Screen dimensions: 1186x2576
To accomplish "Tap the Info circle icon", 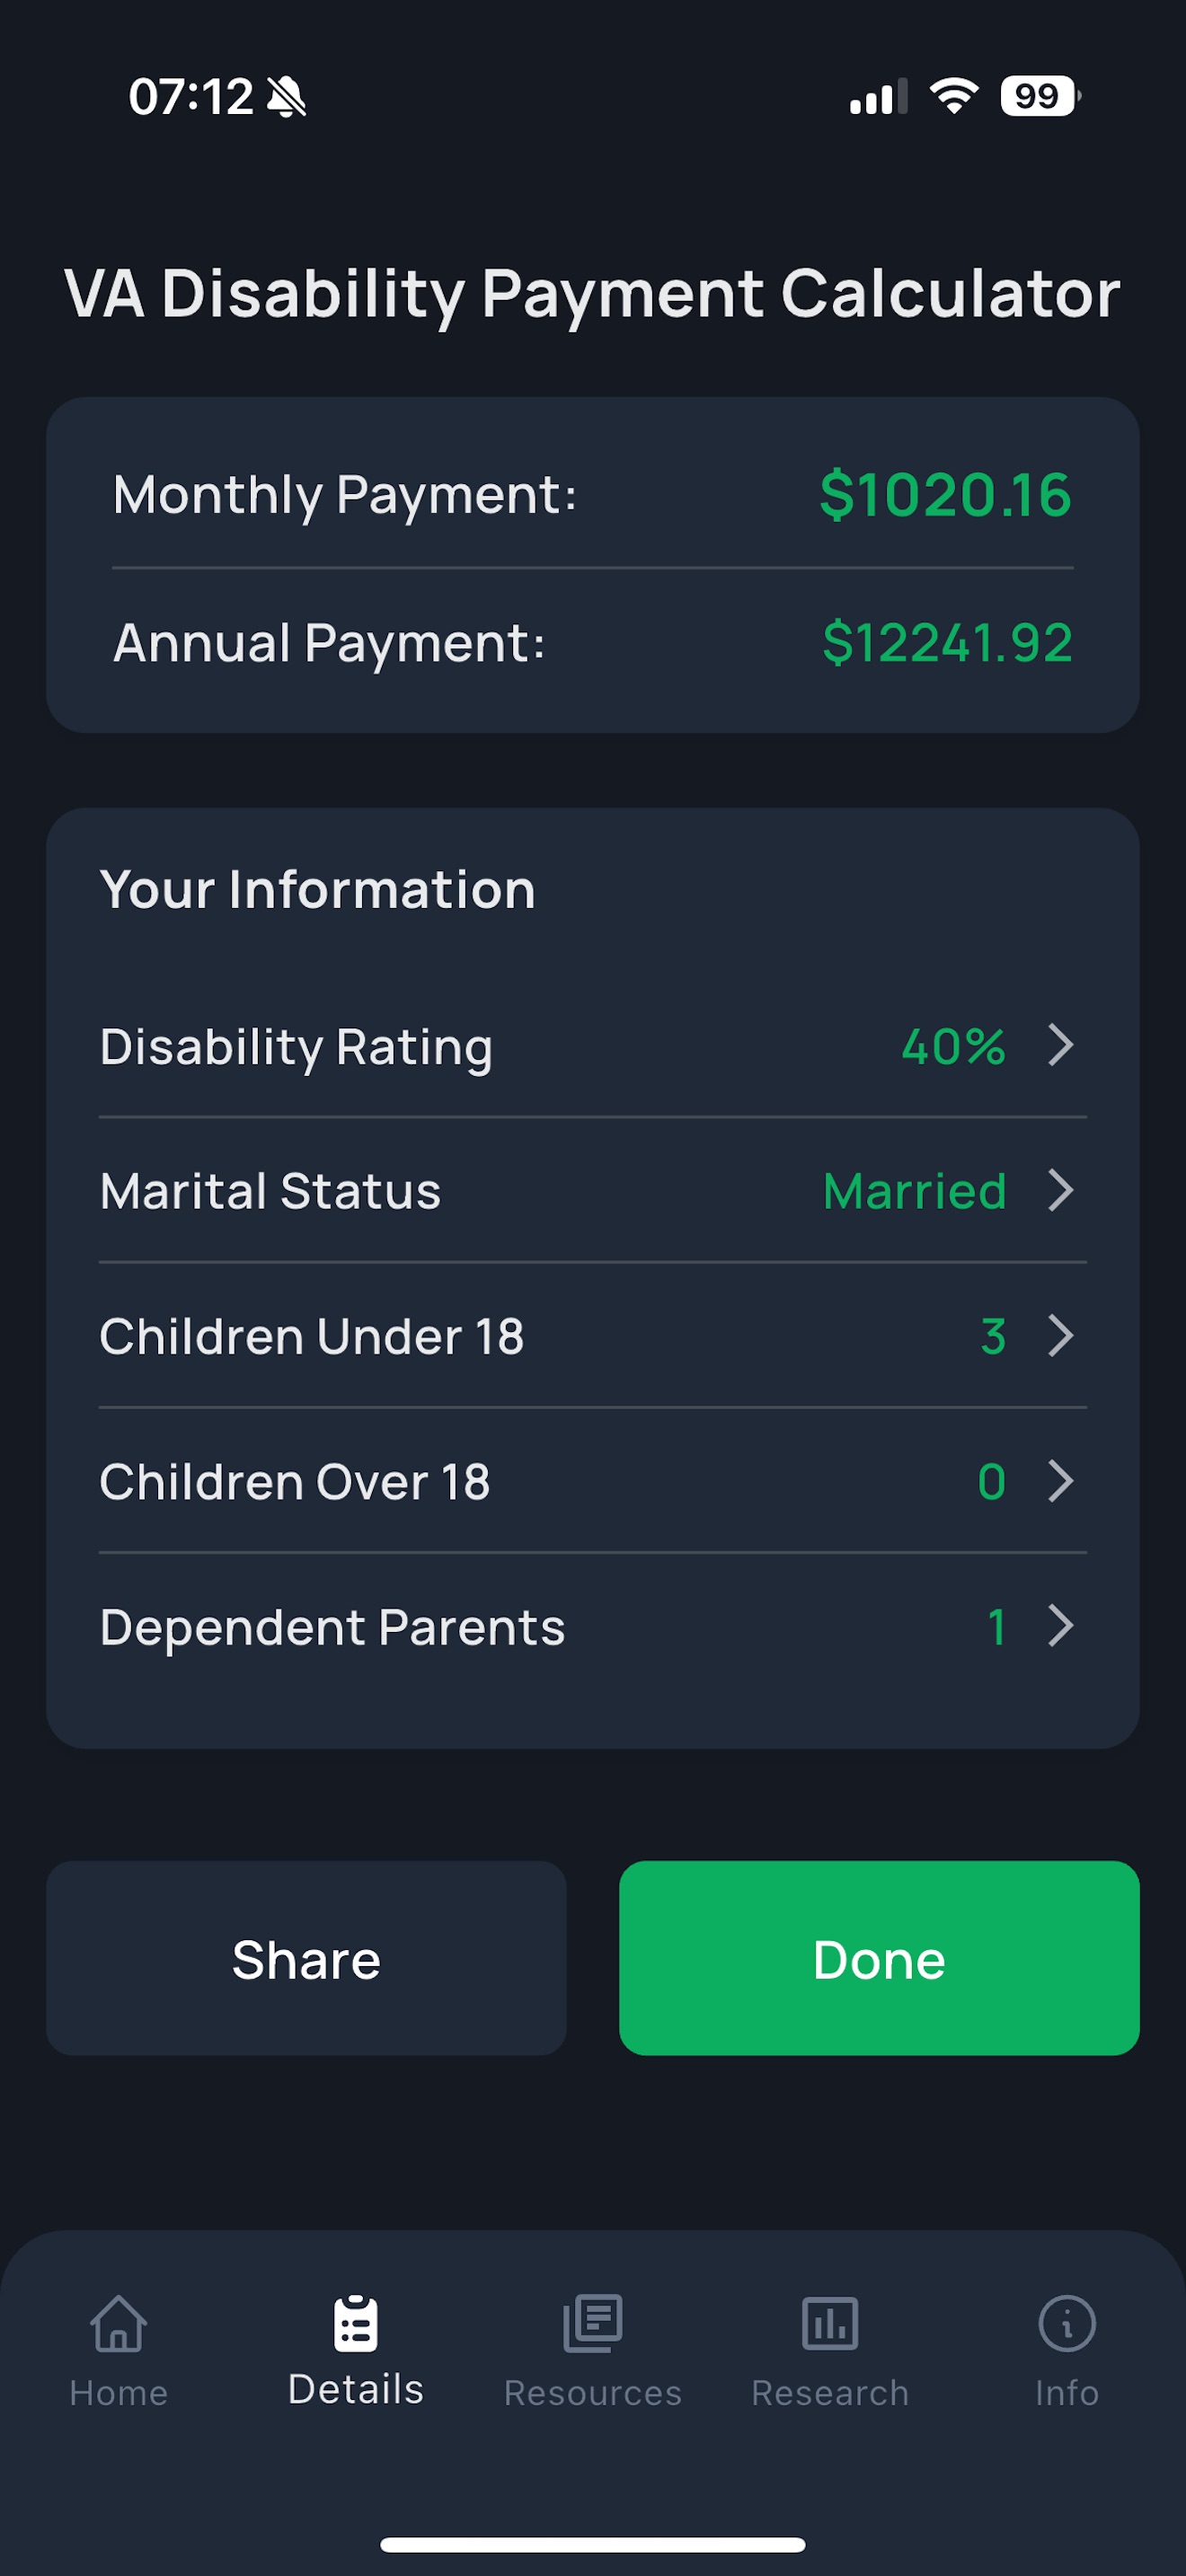I will [1067, 2322].
